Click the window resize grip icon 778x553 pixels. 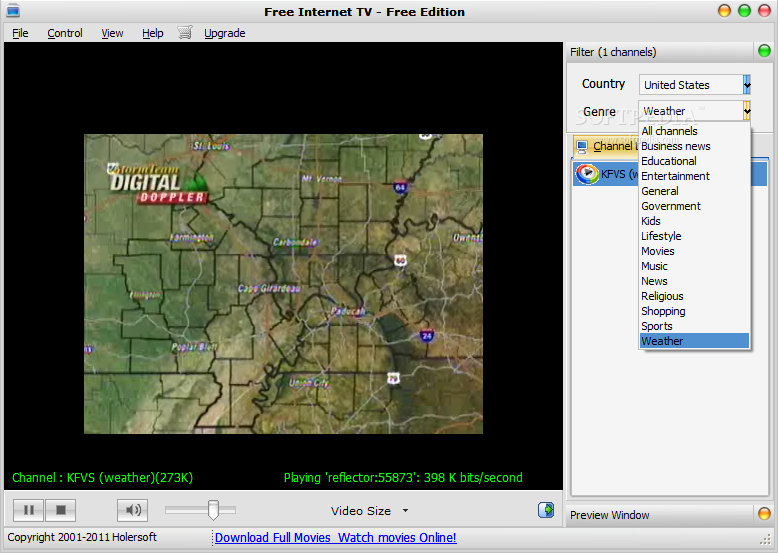[x=766, y=540]
